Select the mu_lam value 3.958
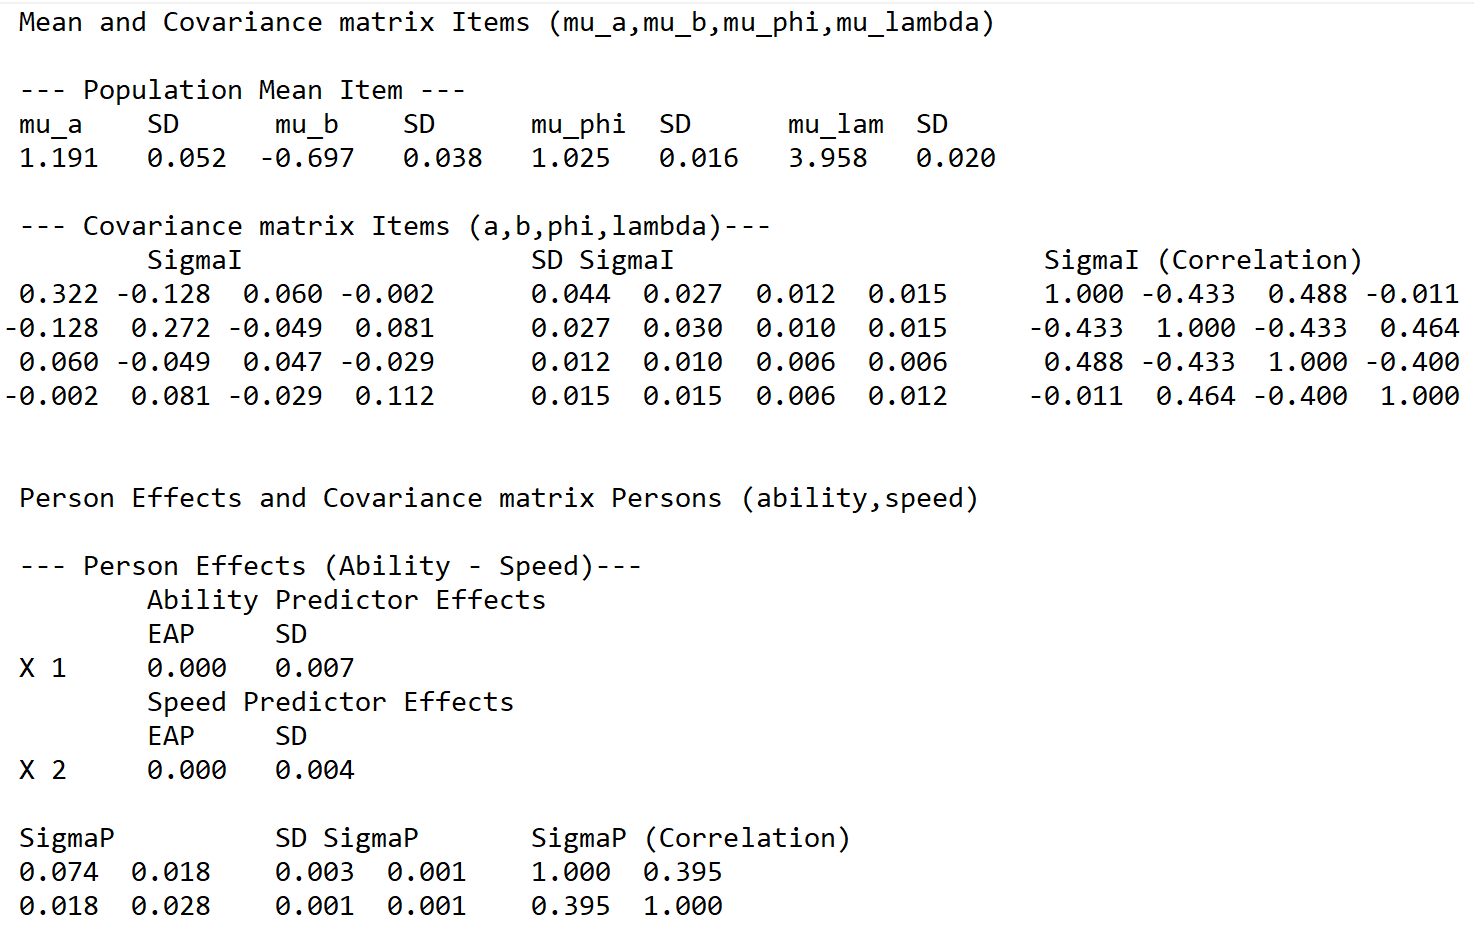Screen dimensions: 1474x942 [827, 158]
